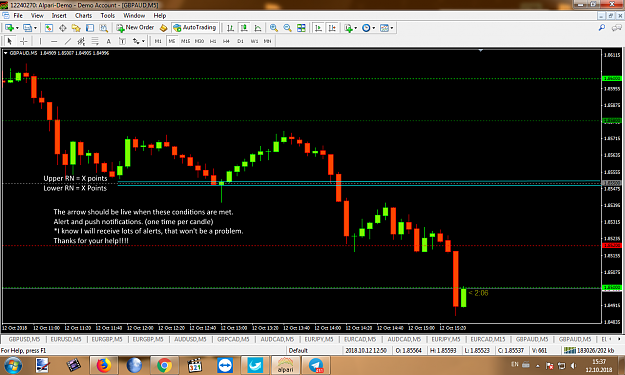The height and width of the screenshot is (375, 625).
Task: Open Telegram from the taskbar
Action: (316, 365)
